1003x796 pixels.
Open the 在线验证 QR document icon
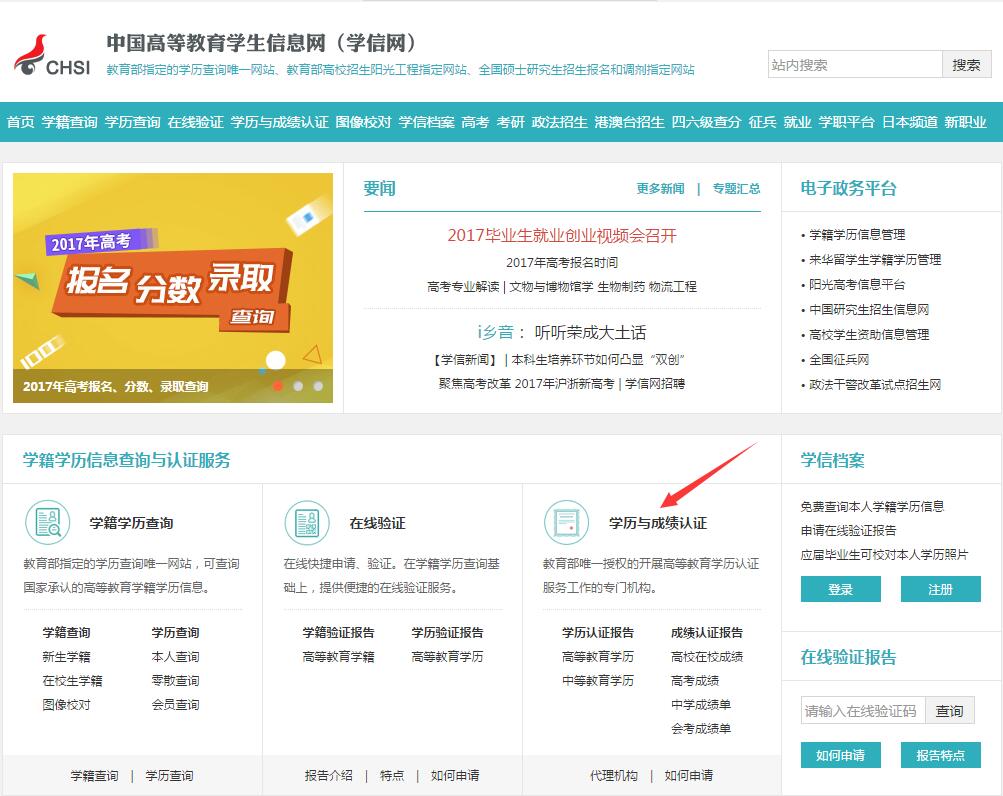pyautogui.click(x=307, y=522)
